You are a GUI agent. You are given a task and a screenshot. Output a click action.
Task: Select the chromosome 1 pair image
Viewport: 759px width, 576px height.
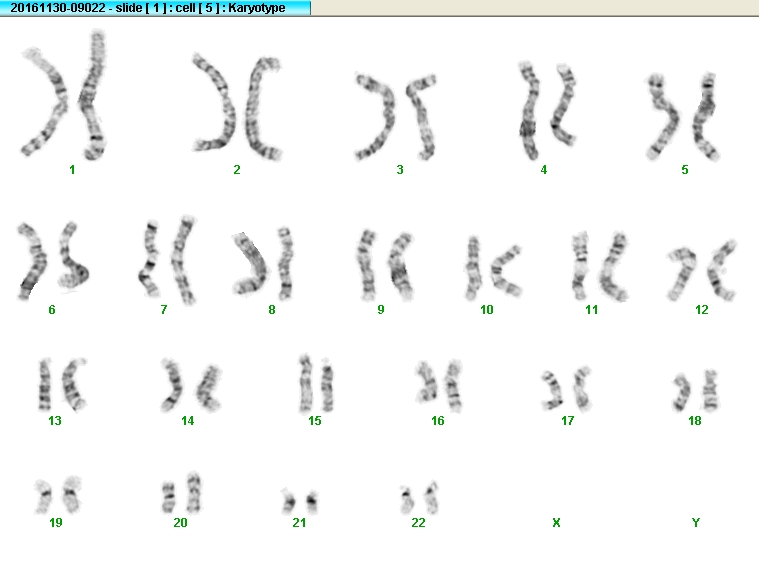[x=64, y=95]
